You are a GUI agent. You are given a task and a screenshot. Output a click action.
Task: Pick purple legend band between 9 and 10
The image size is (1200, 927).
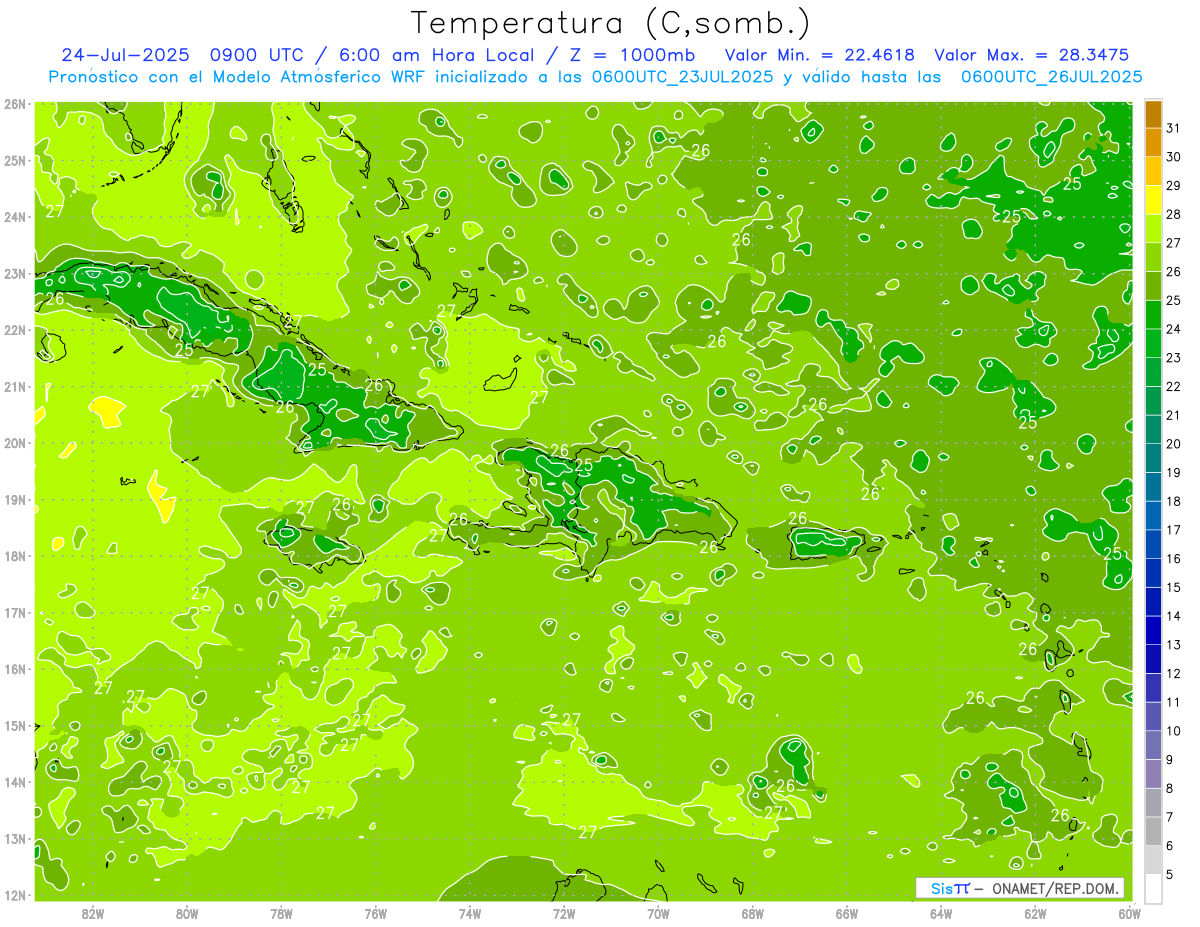click(x=1153, y=745)
